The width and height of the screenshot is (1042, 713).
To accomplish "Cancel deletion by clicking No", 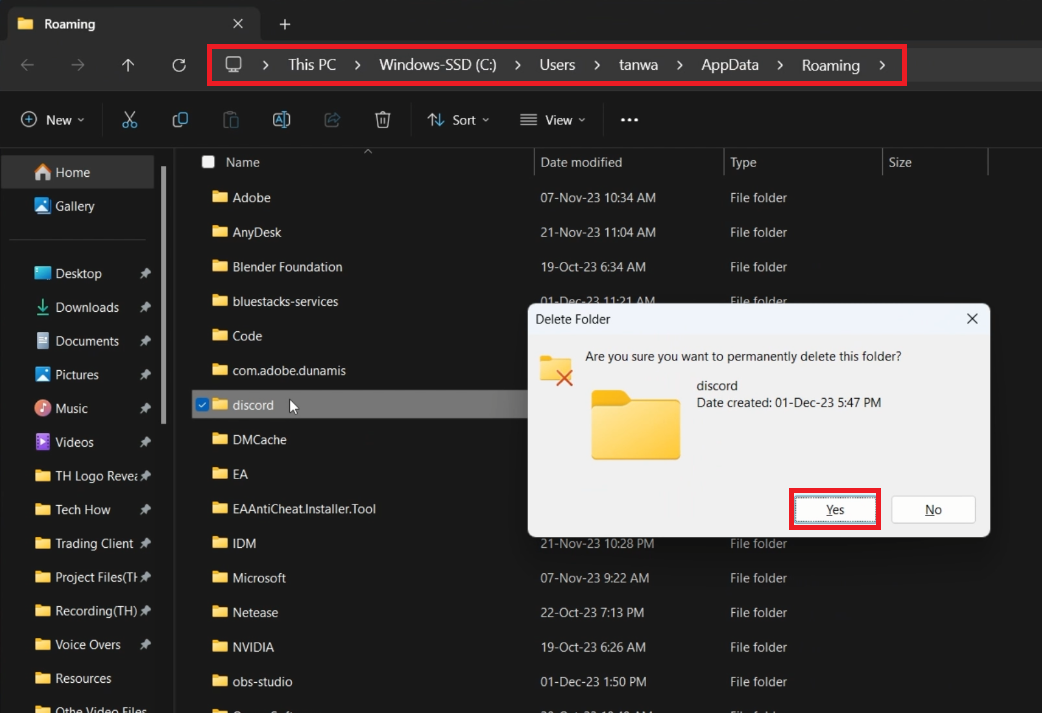I will pyautogui.click(x=933, y=509).
